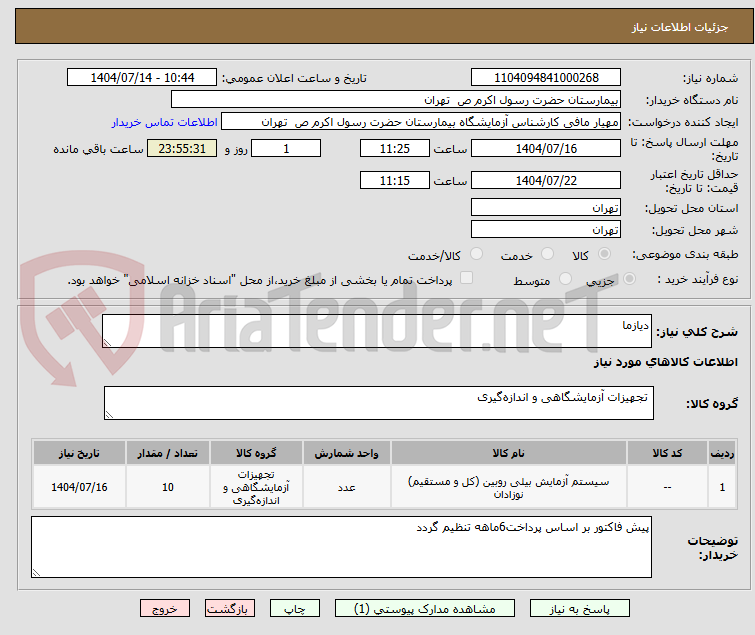This screenshot has width=755, height=635.
Task: Open اطلاعات تماس خریدار link
Action: tap(165, 122)
